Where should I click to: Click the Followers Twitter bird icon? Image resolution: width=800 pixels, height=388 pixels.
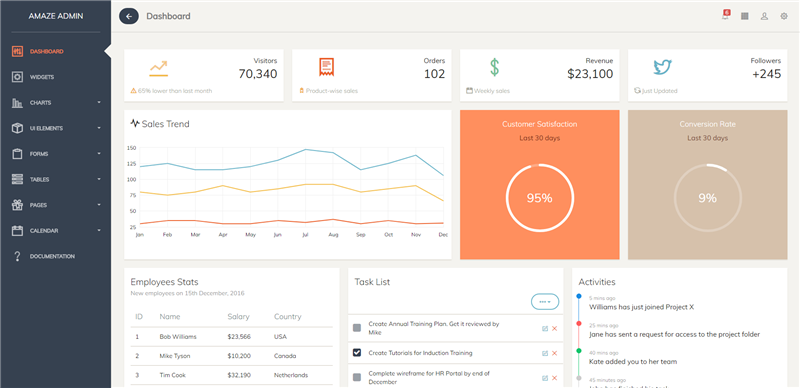(x=663, y=67)
